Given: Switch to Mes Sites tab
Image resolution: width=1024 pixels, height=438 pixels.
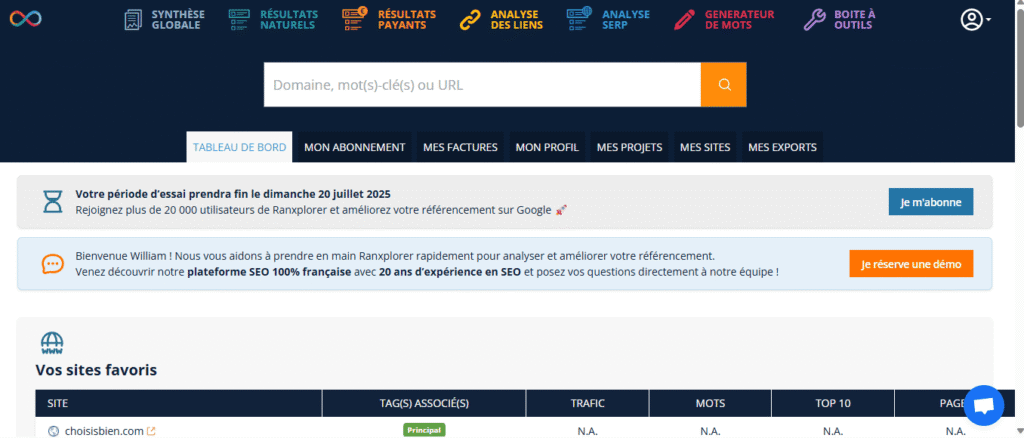Looking at the screenshot, I should coord(705,148).
